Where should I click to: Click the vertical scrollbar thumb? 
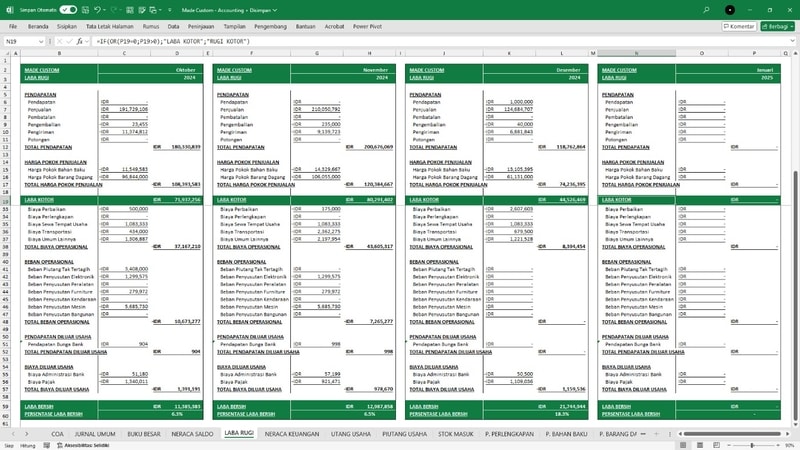point(795,296)
